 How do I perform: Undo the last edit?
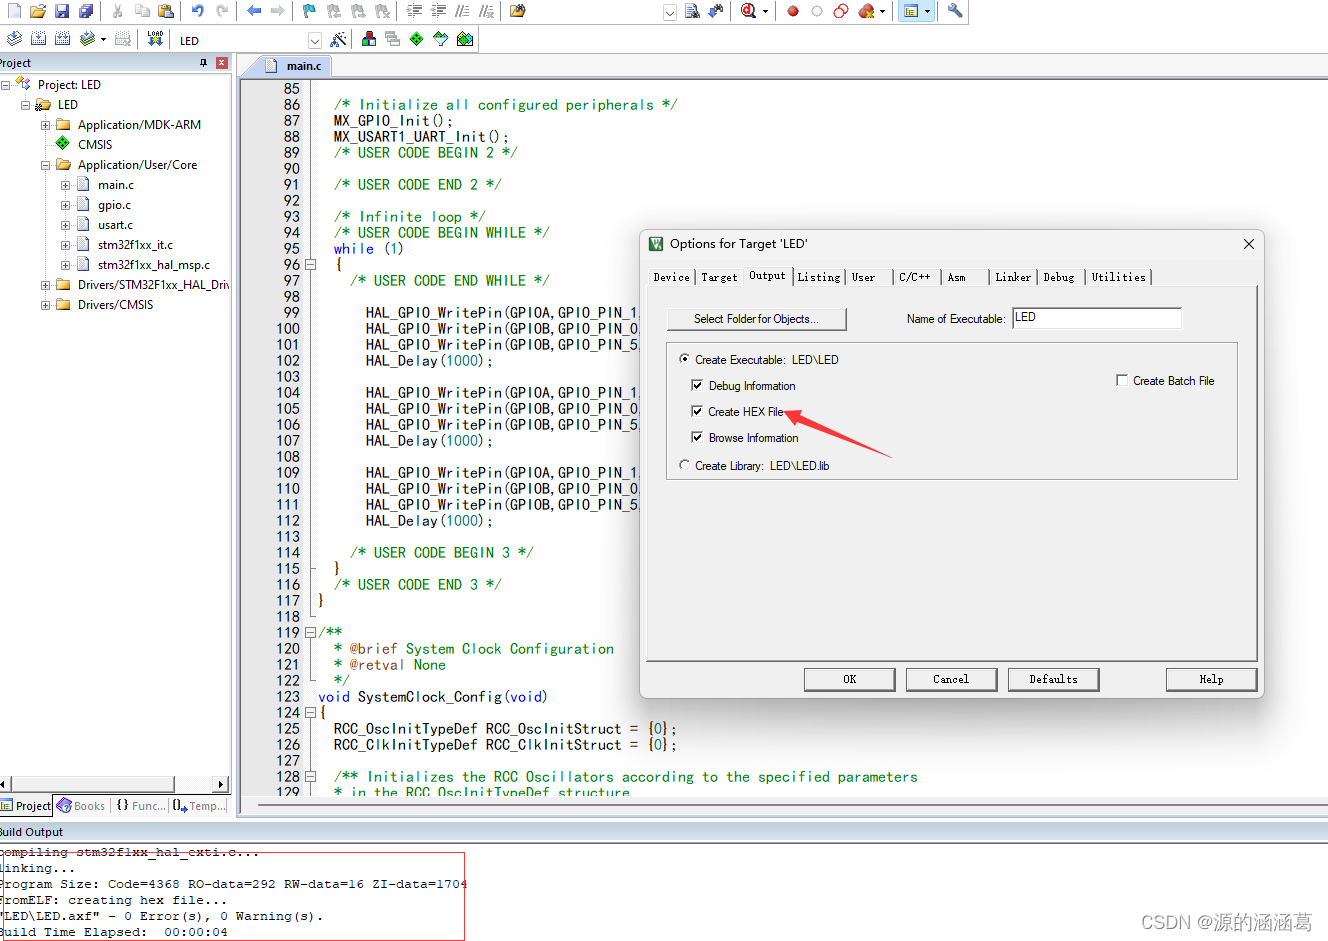point(198,11)
